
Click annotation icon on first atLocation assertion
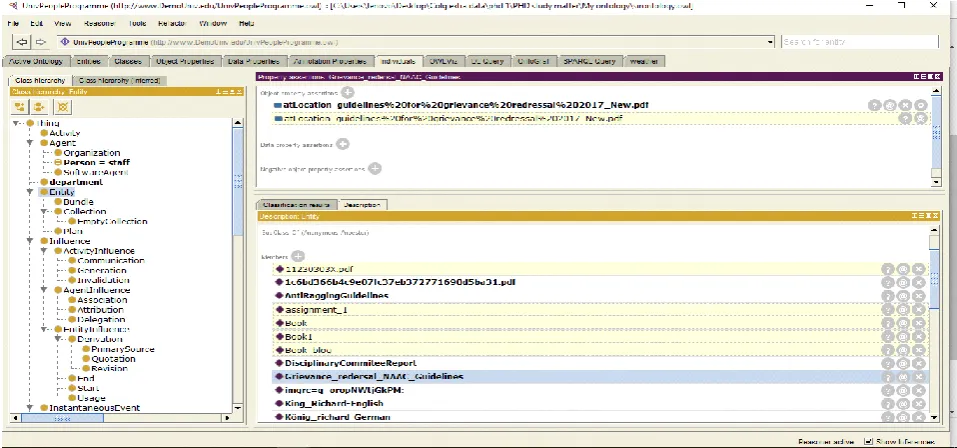click(890, 106)
